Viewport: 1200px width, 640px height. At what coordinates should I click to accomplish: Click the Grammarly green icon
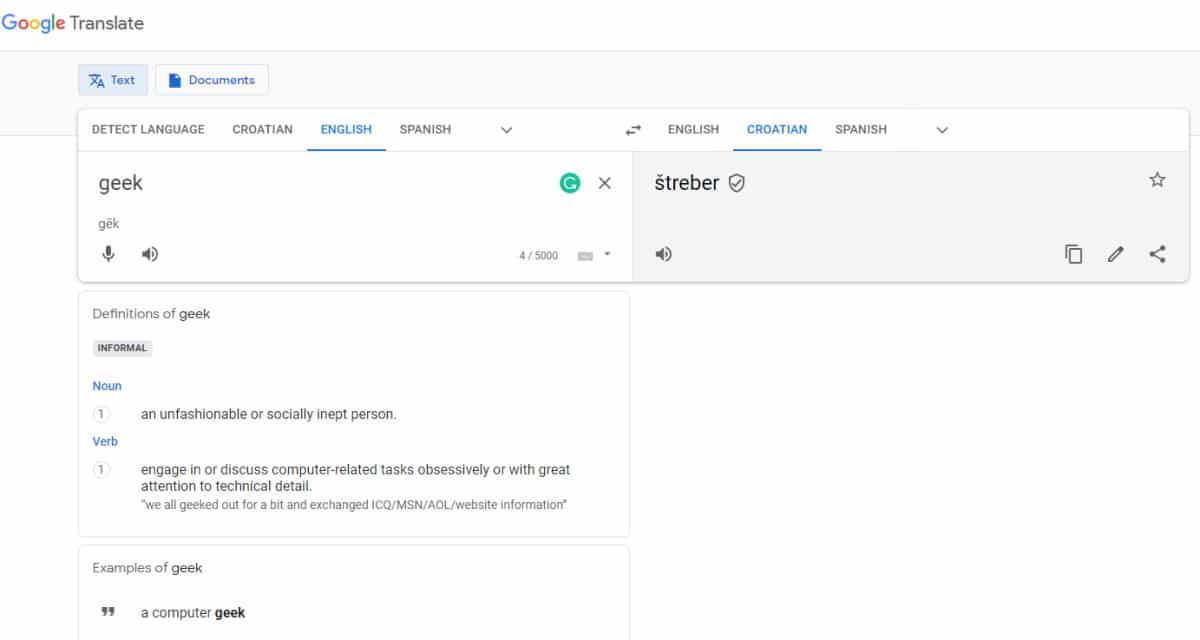570,183
